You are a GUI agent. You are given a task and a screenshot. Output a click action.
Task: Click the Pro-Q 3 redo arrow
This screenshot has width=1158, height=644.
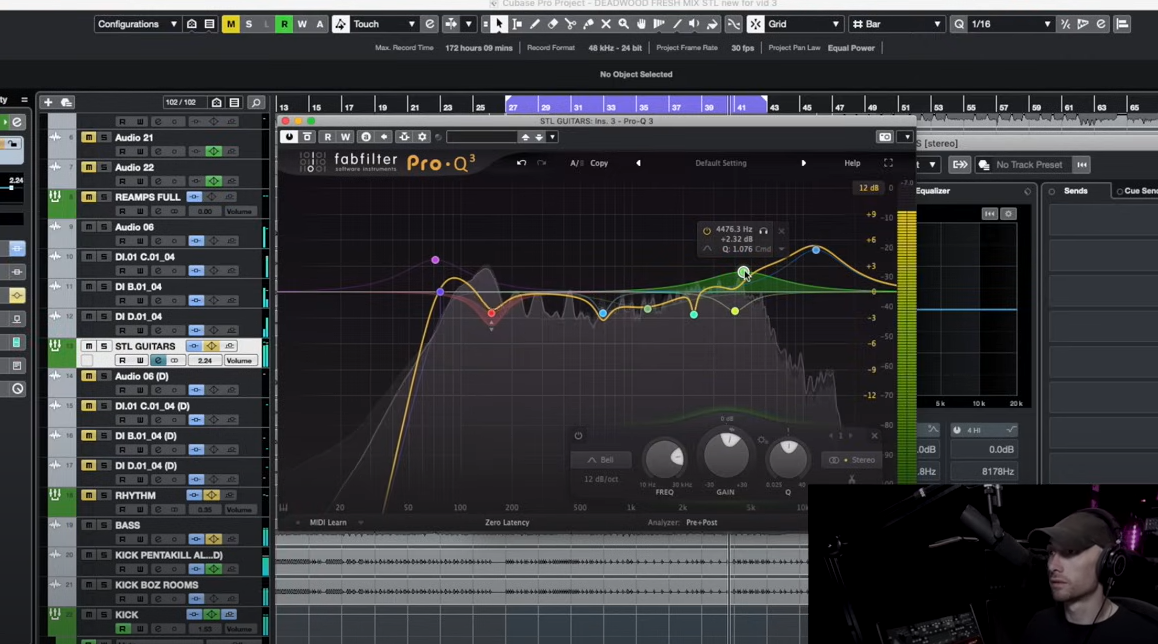click(541, 163)
